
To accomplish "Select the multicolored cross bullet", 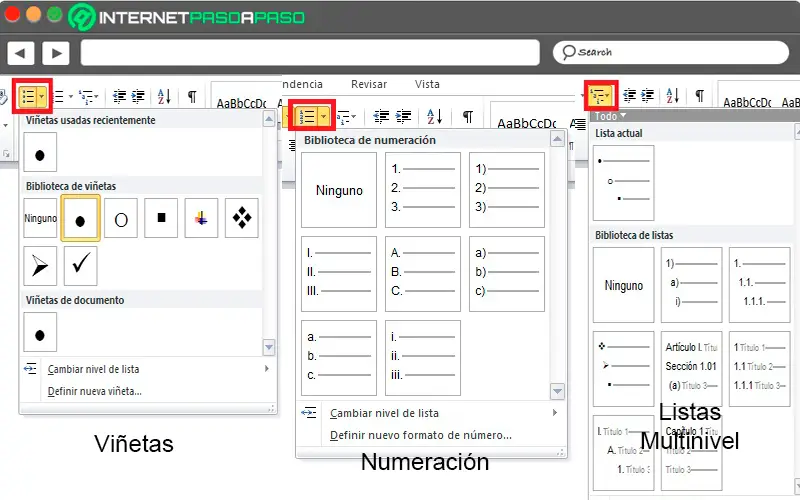I will (202, 218).
